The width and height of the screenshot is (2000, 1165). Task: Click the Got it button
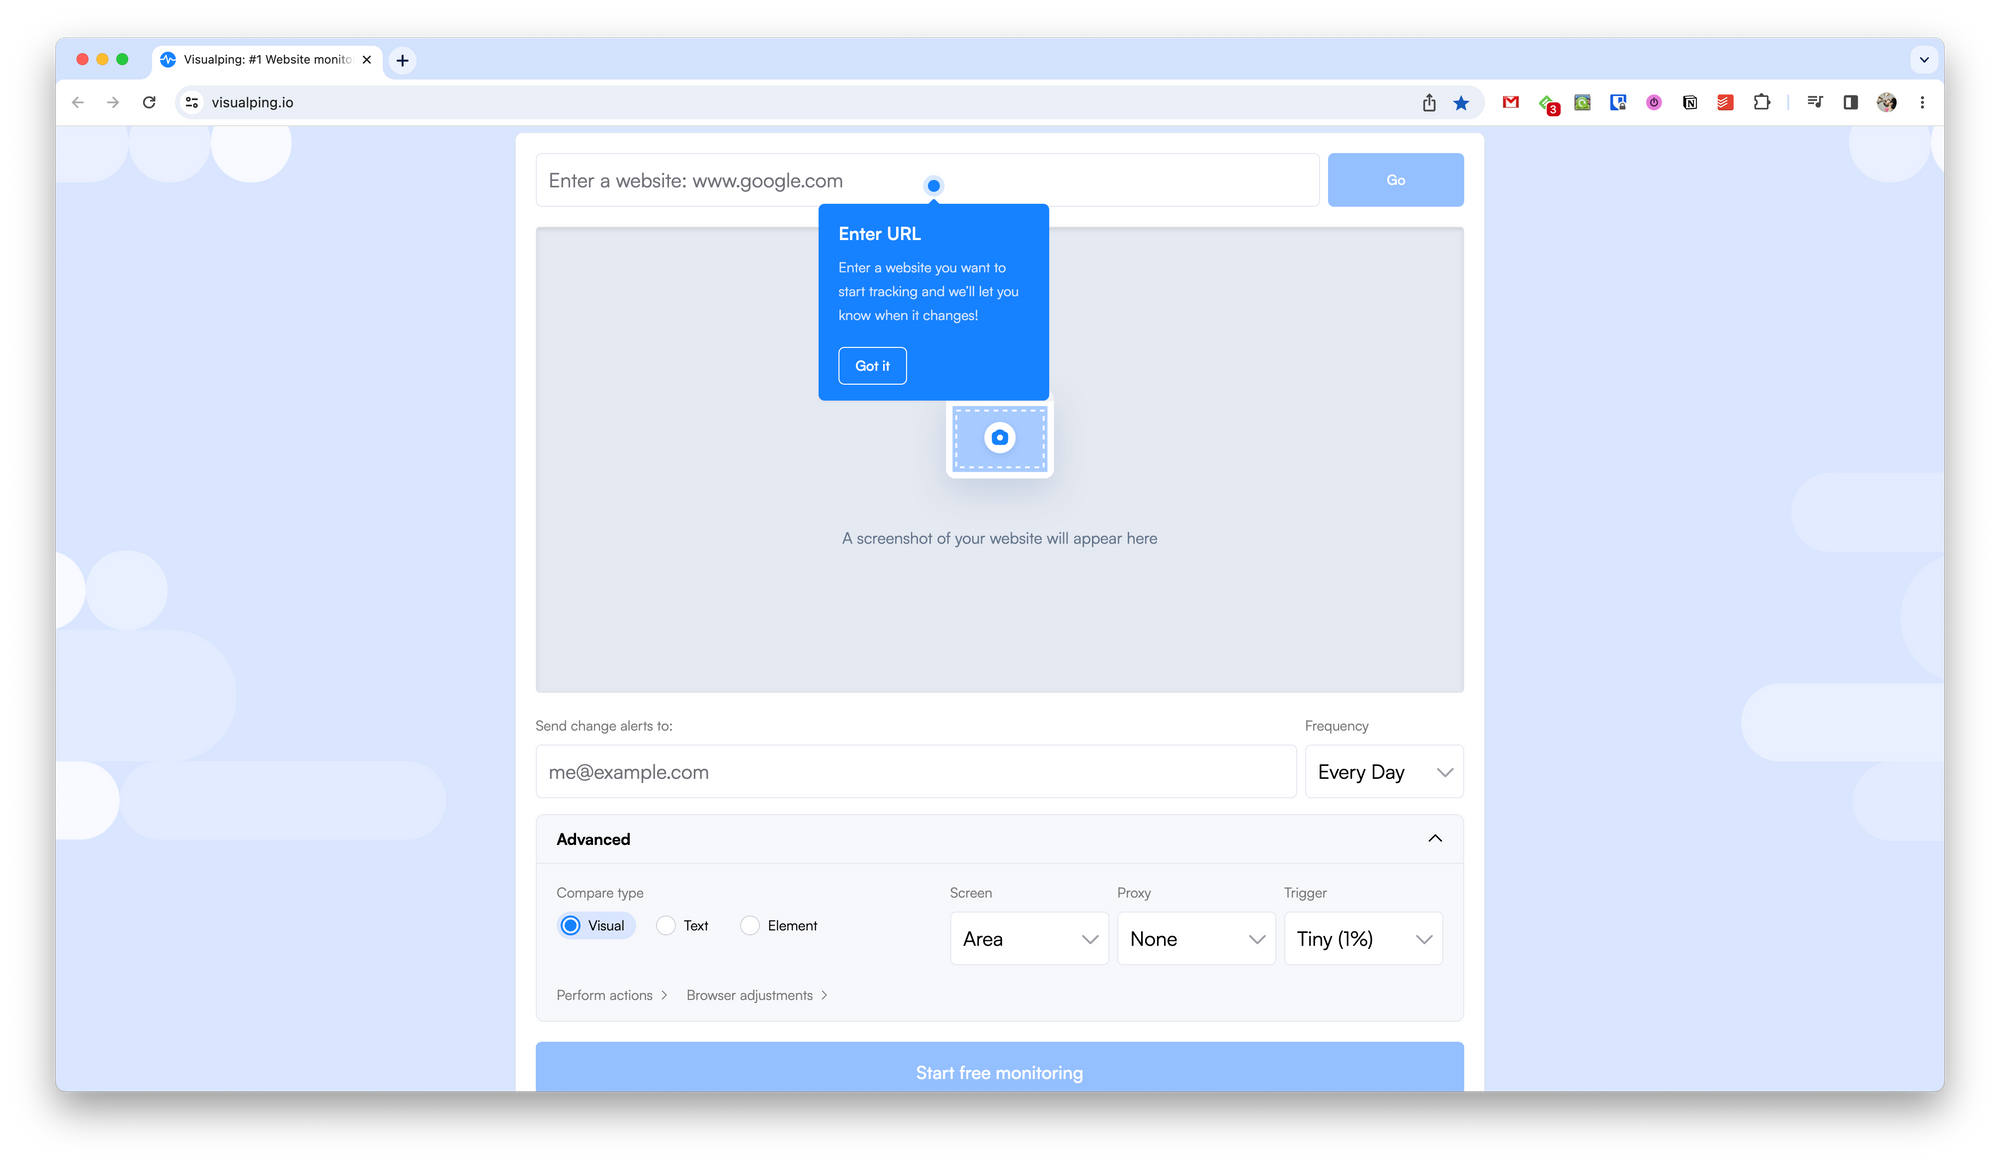(x=872, y=366)
